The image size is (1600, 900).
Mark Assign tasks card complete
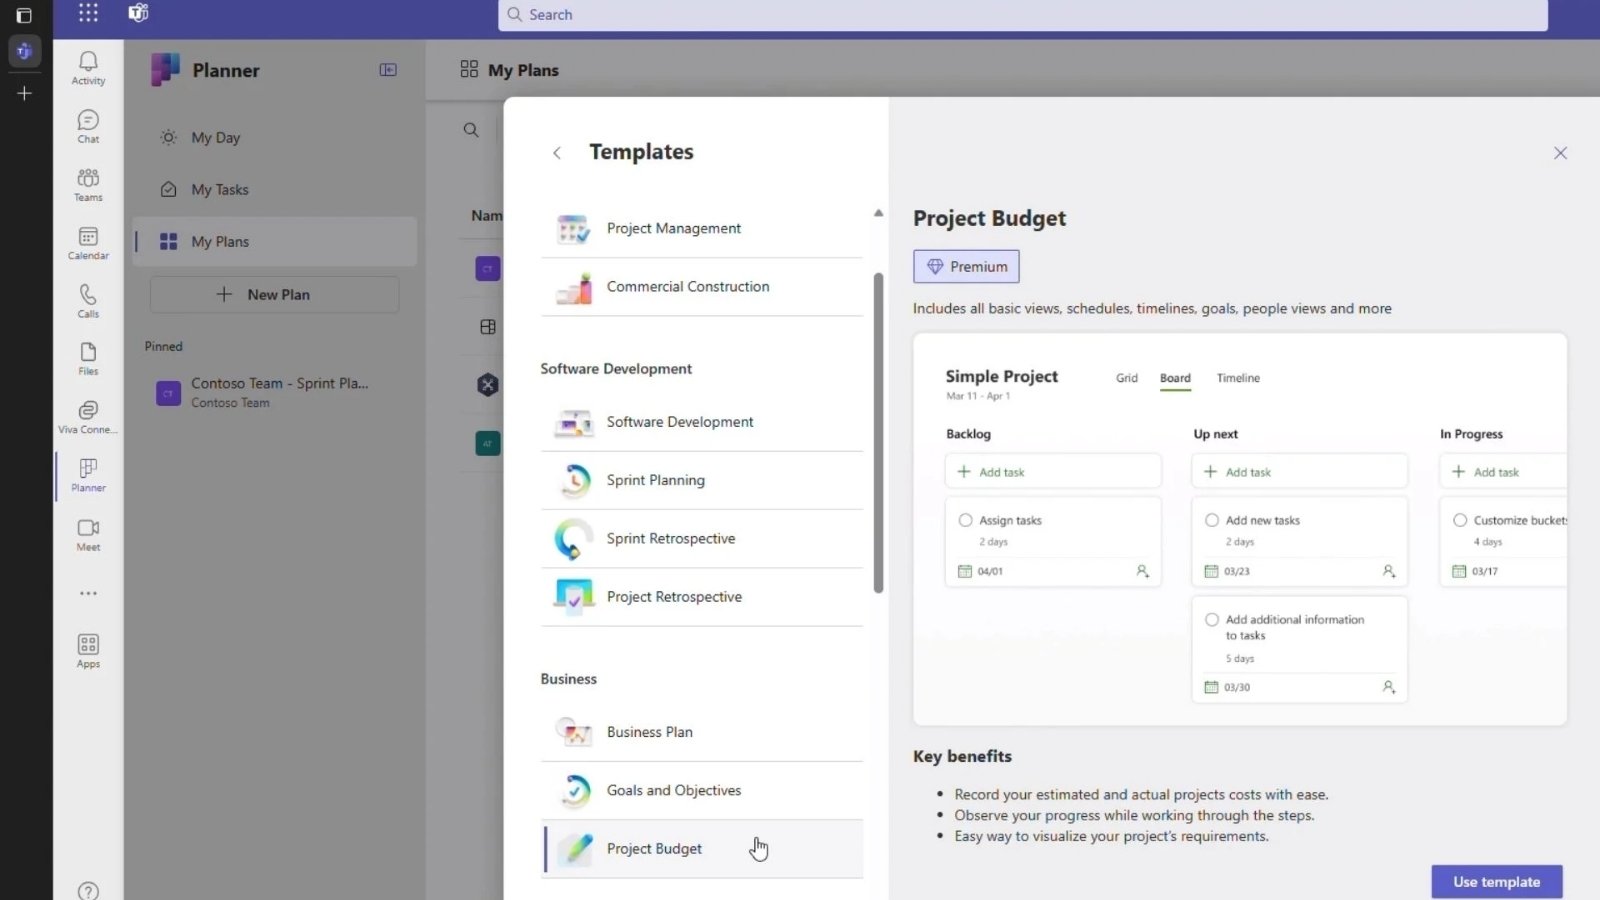[965, 520]
